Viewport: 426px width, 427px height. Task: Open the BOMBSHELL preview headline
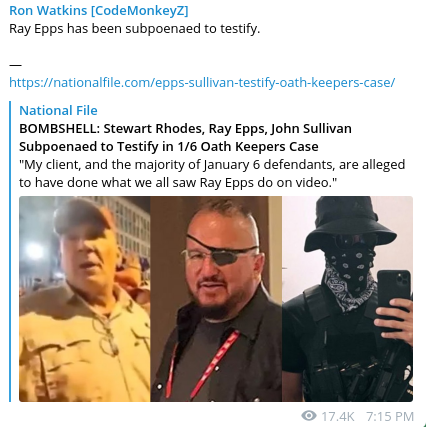(185, 137)
